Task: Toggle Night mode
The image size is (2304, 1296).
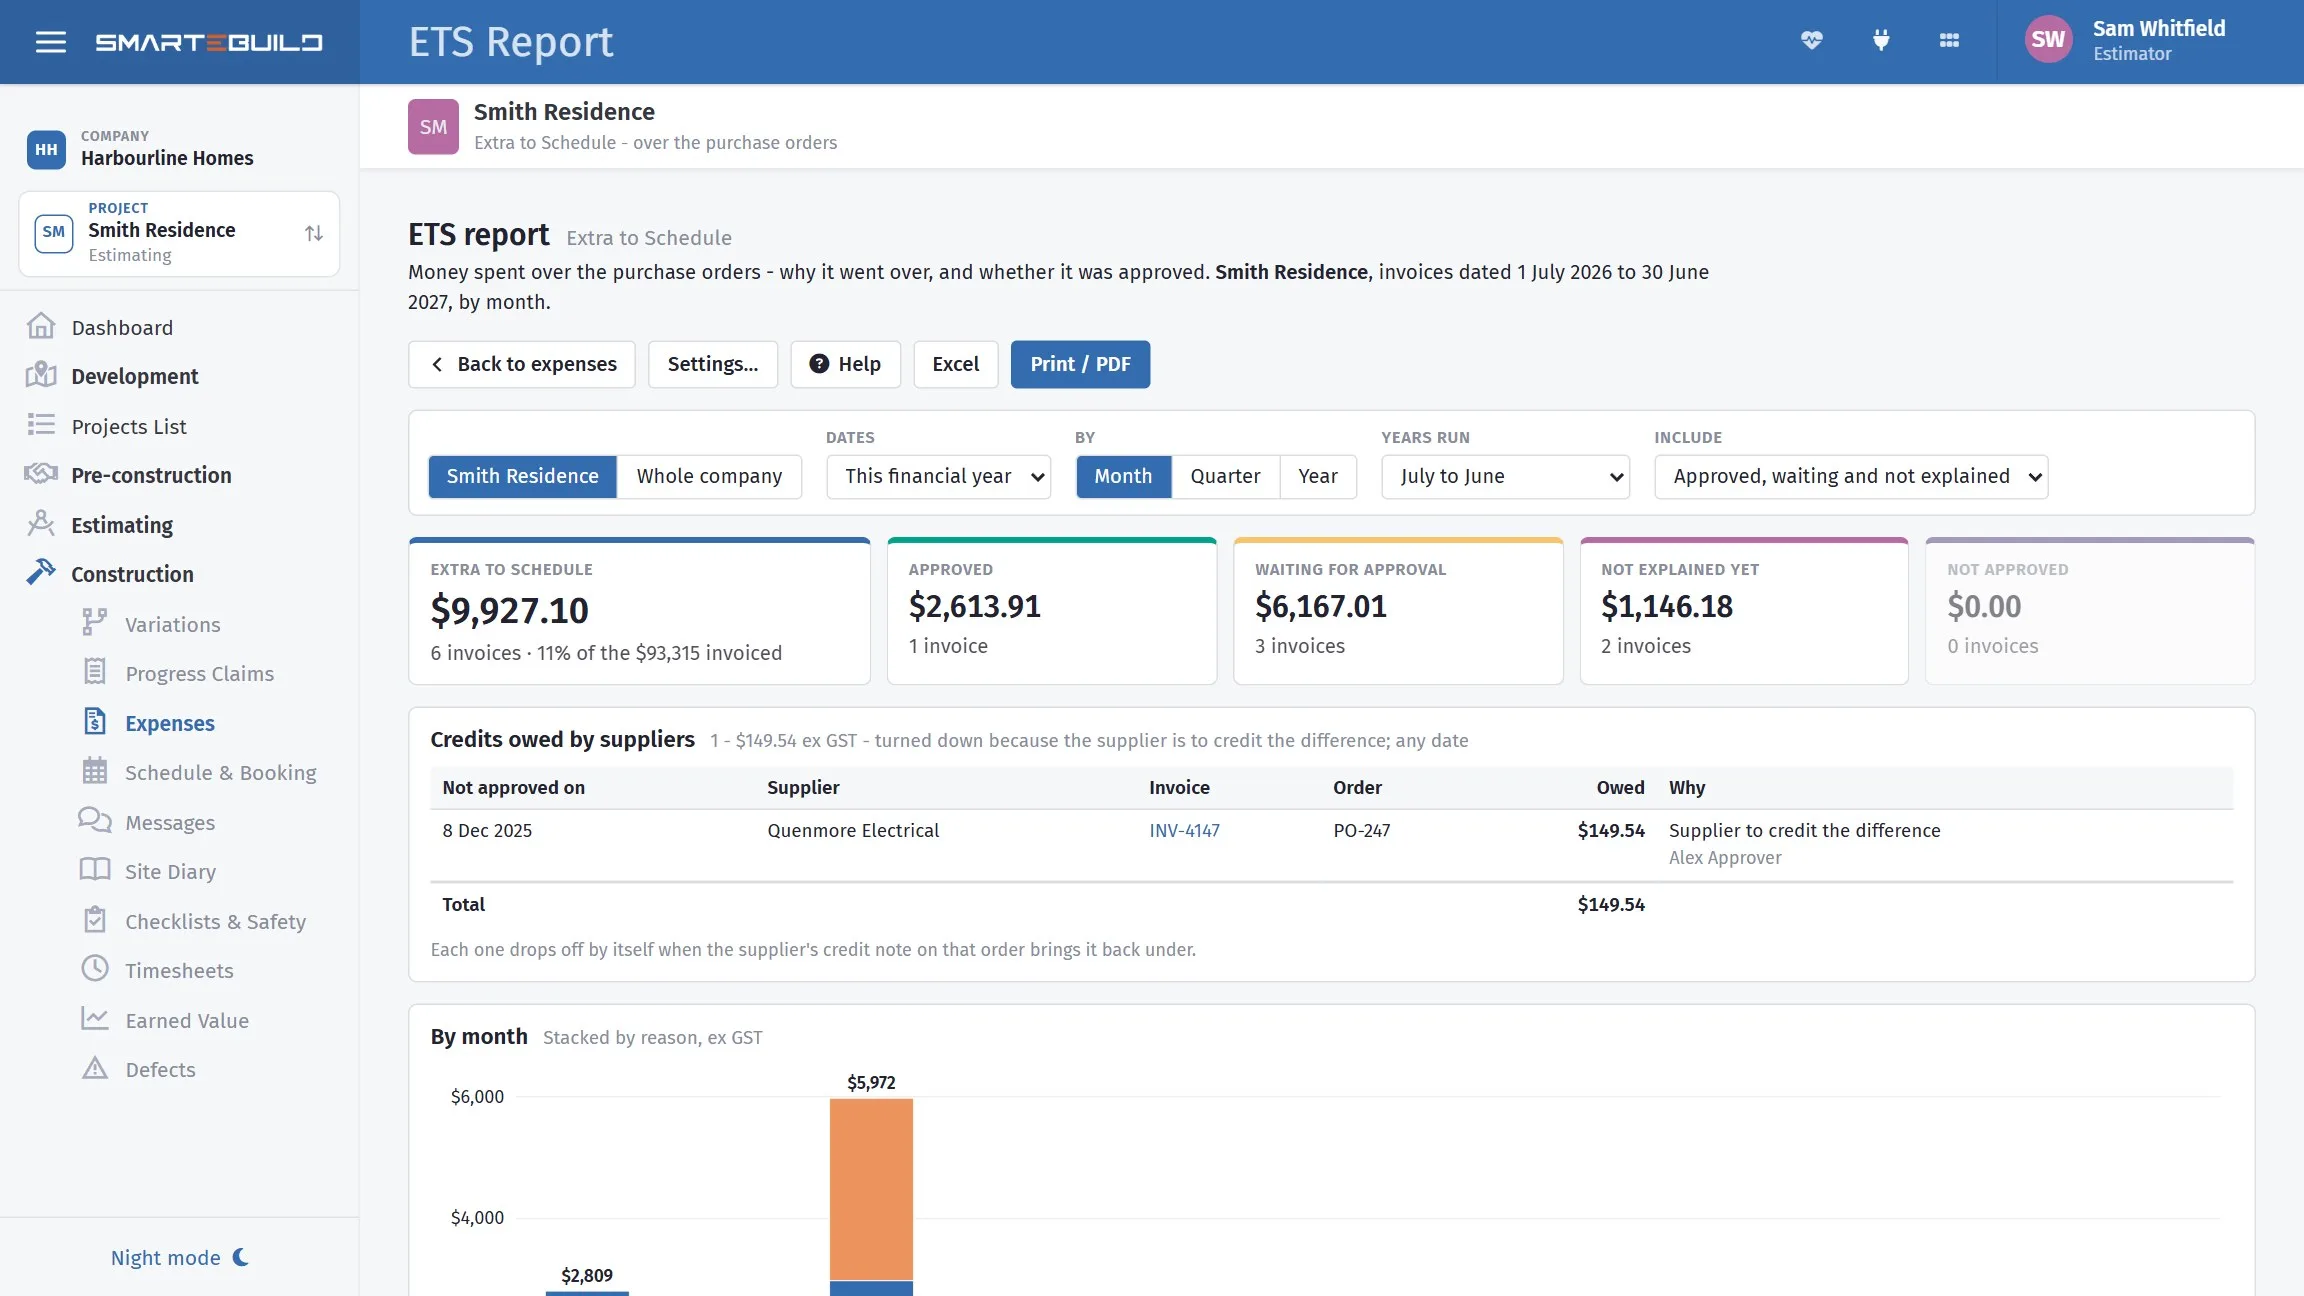Action: [180, 1257]
